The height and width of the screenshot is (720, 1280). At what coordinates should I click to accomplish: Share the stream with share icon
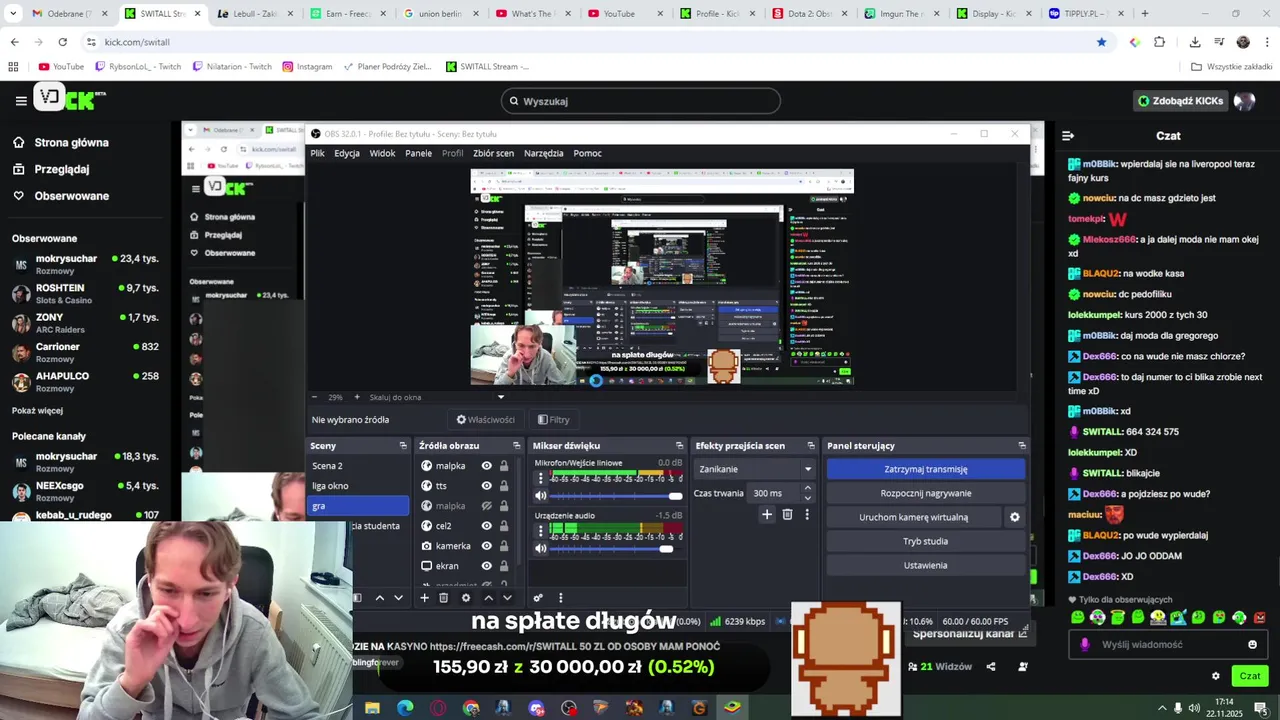tap(991, 667)
